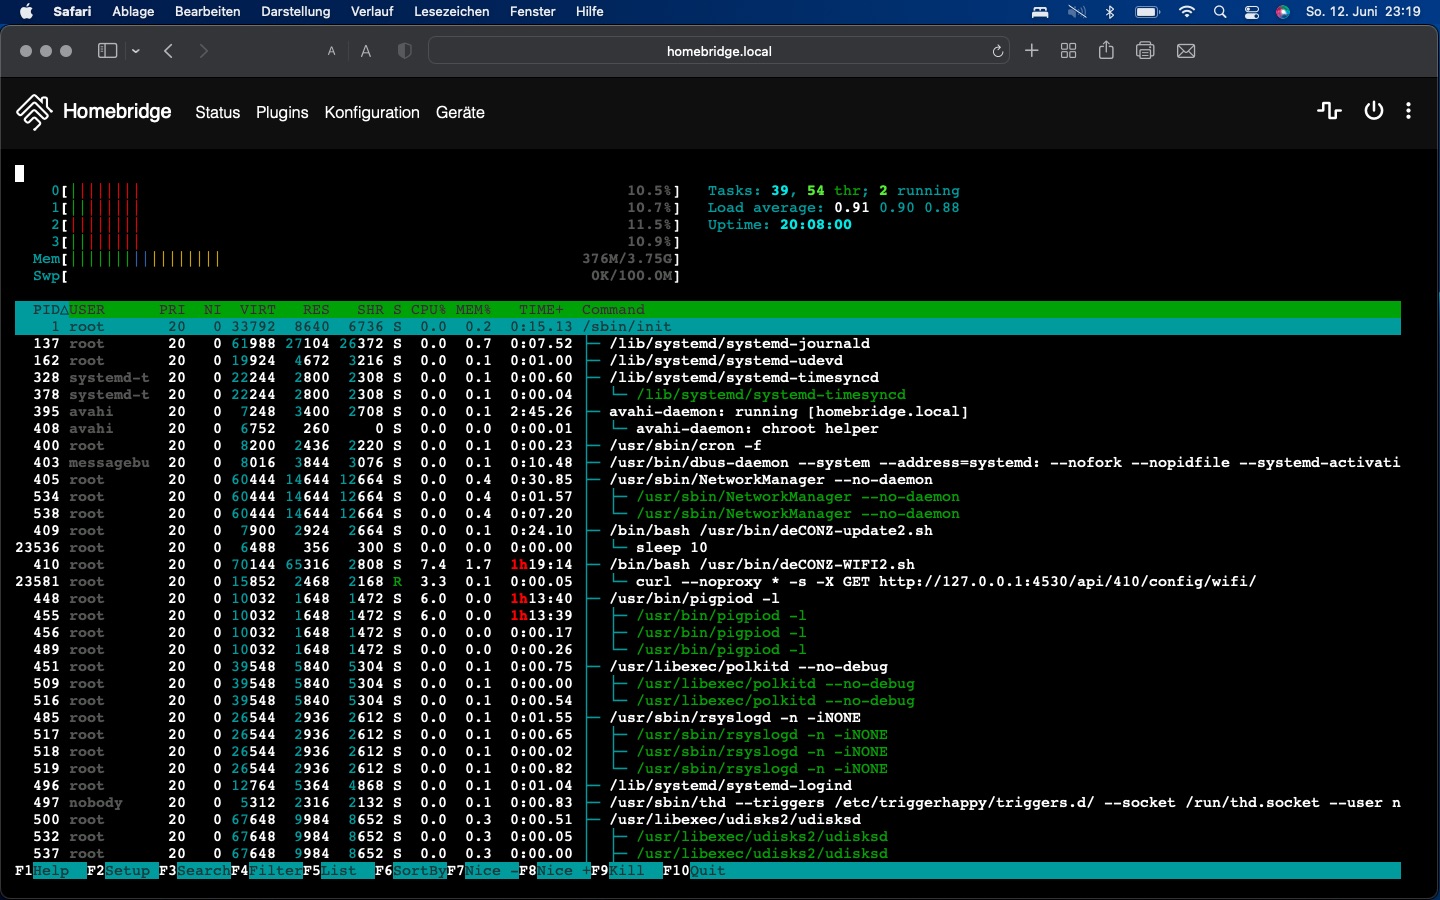
Task: Click the Homebridge power restart icon
Action: [x=1374, y=111]
